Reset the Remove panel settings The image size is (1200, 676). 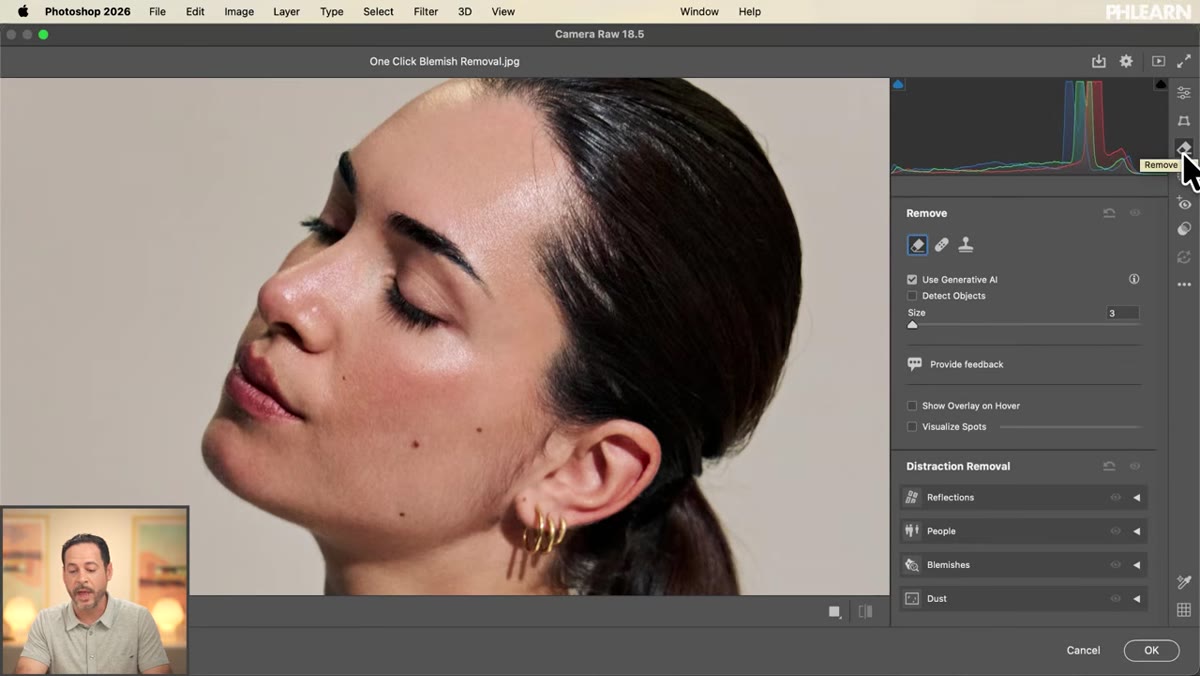click(1109, 213)
